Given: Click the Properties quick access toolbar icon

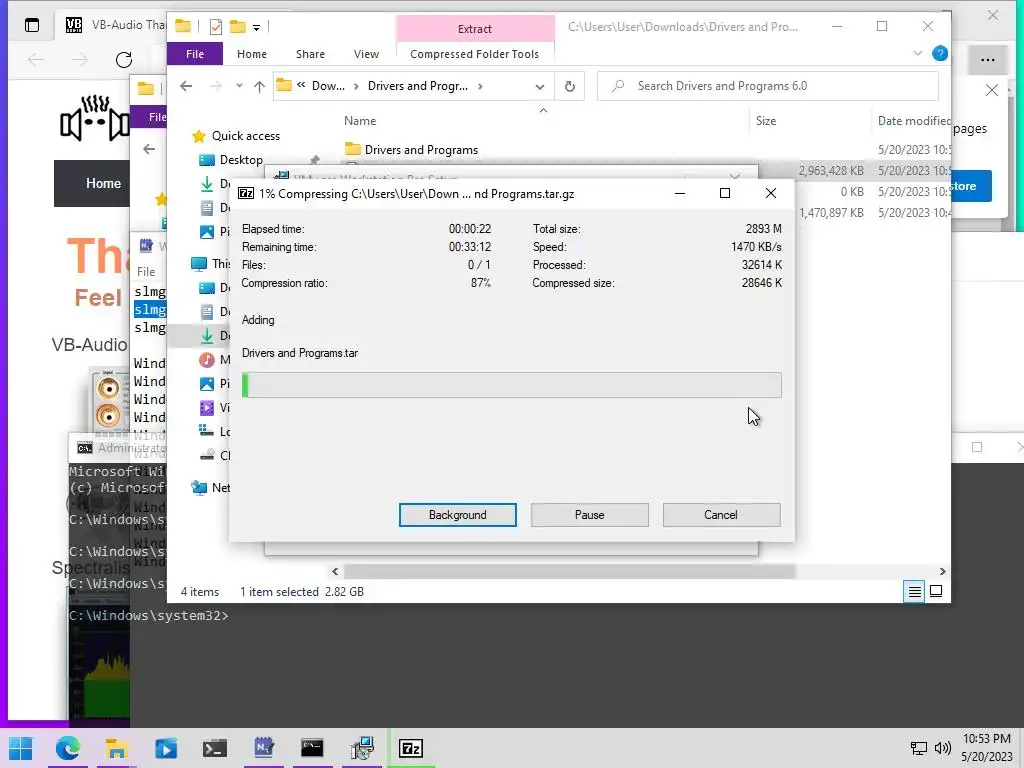Looking at the screenshot, I should tap(216, 27).
